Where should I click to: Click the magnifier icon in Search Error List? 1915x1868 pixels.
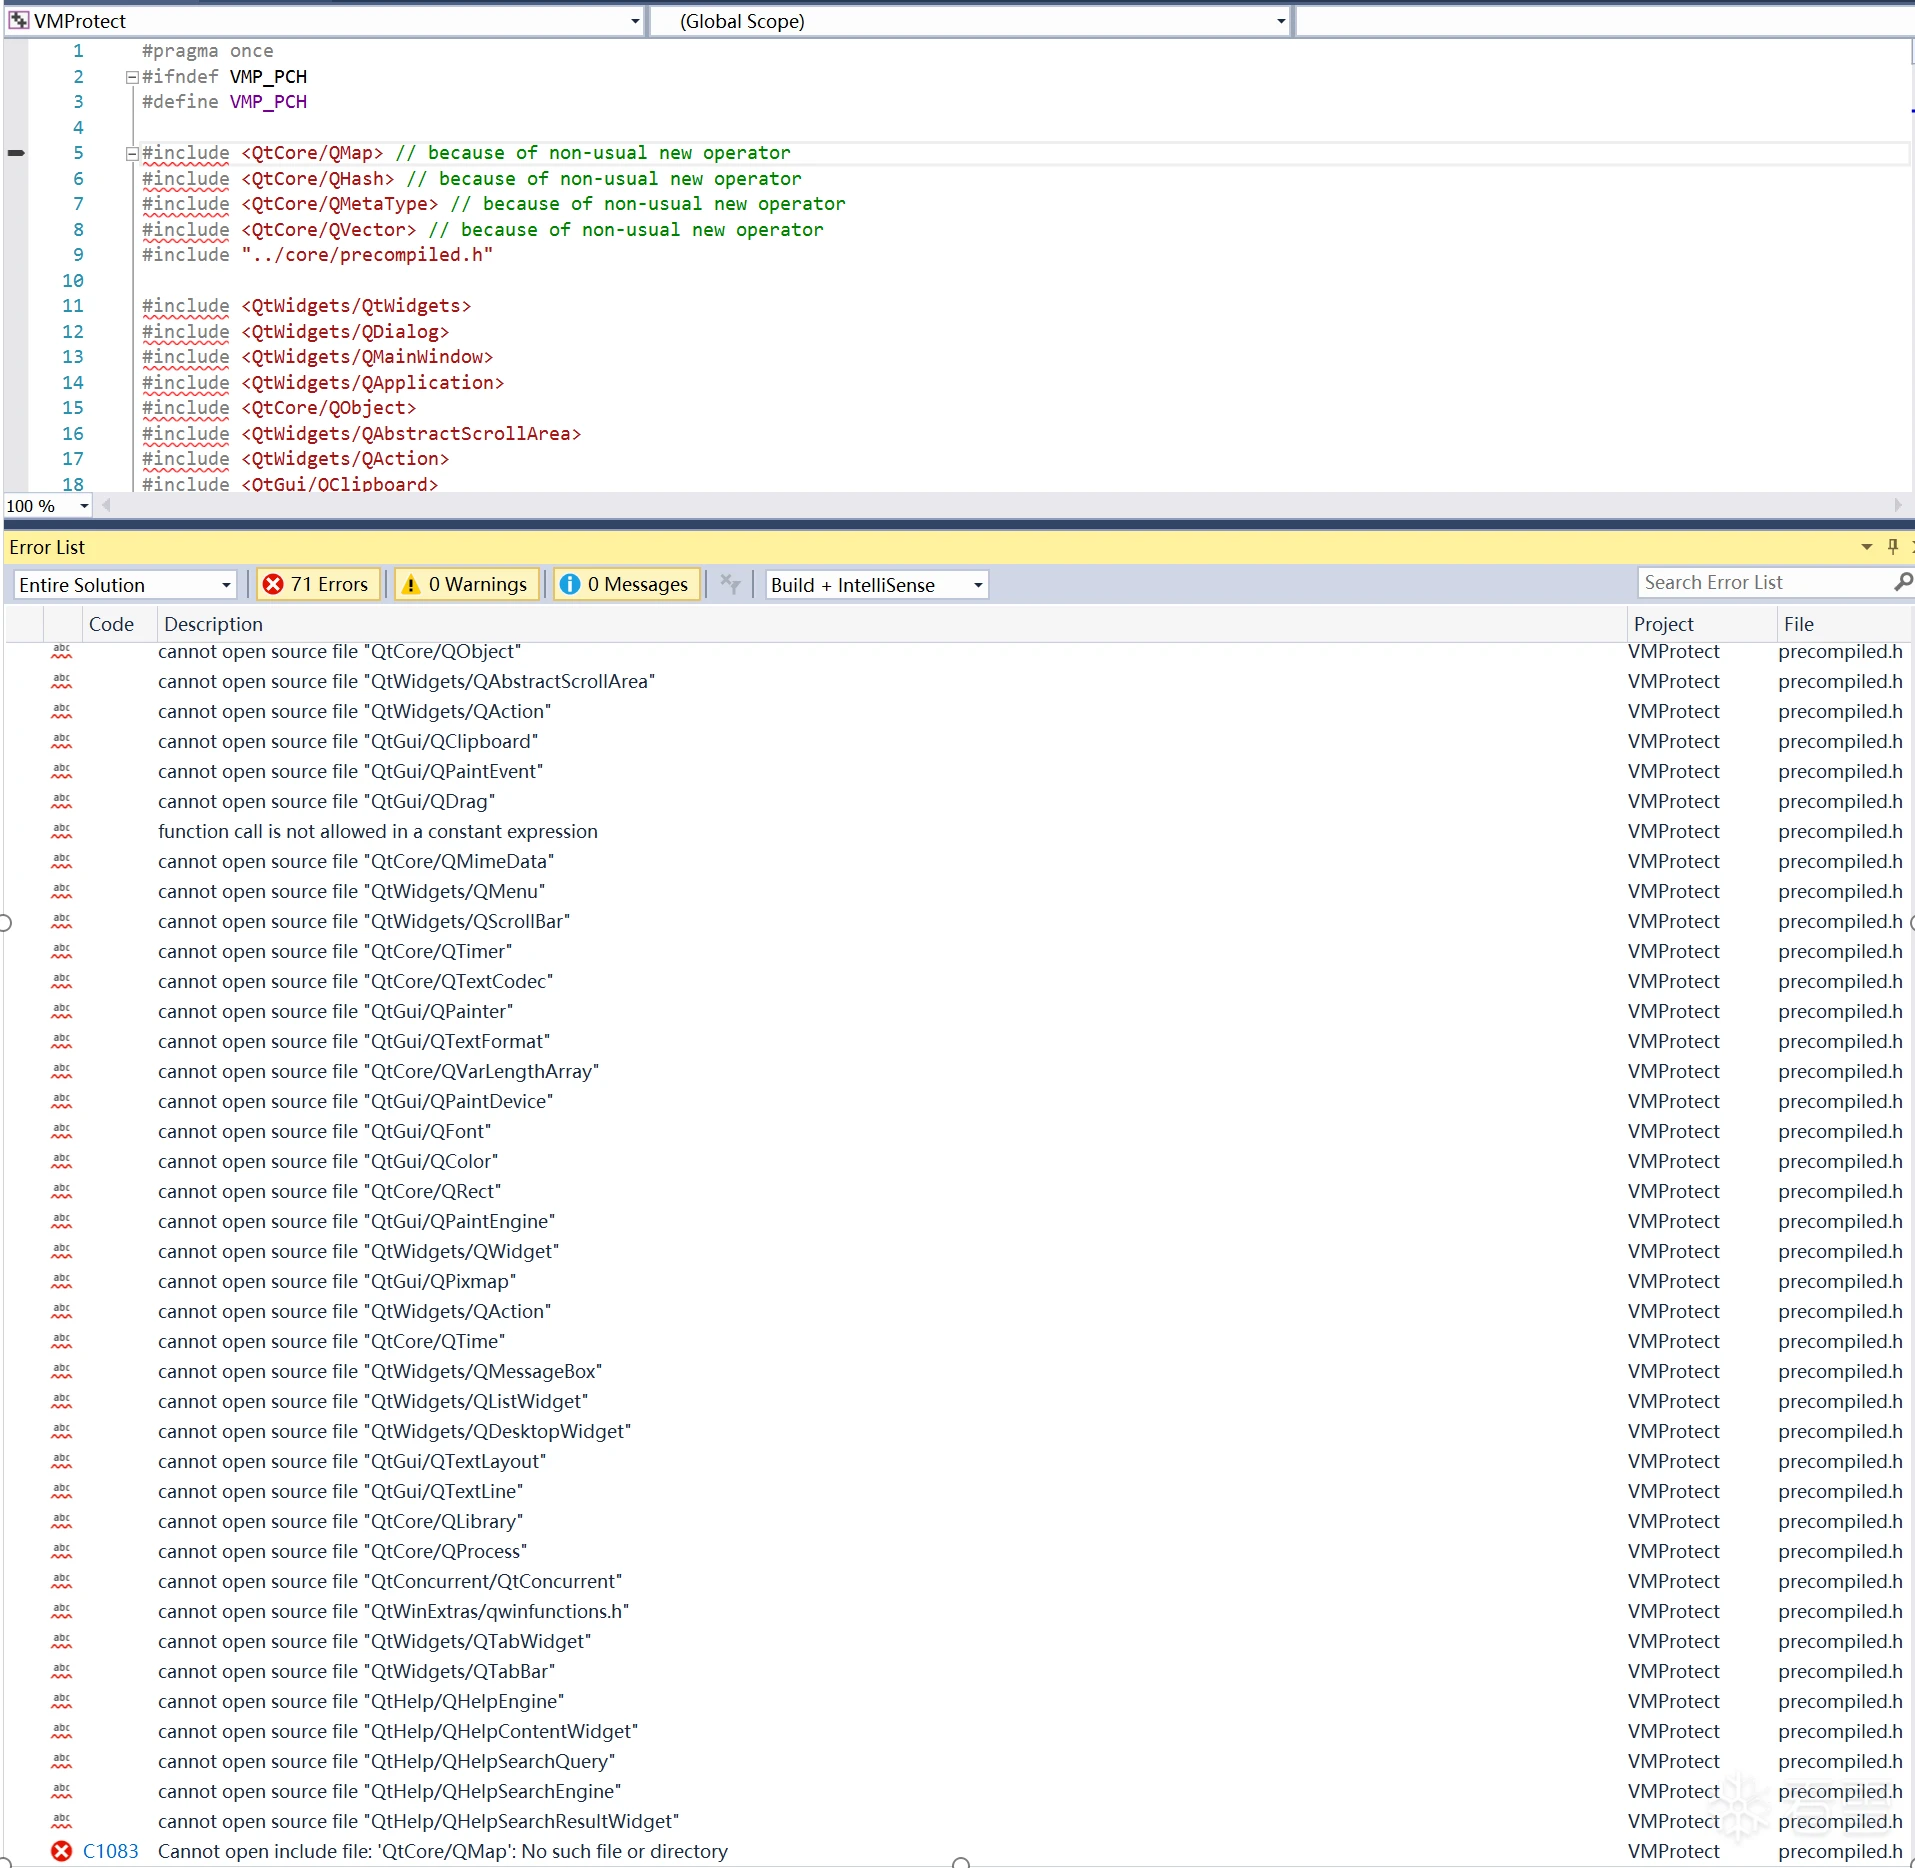[1903, 581]
